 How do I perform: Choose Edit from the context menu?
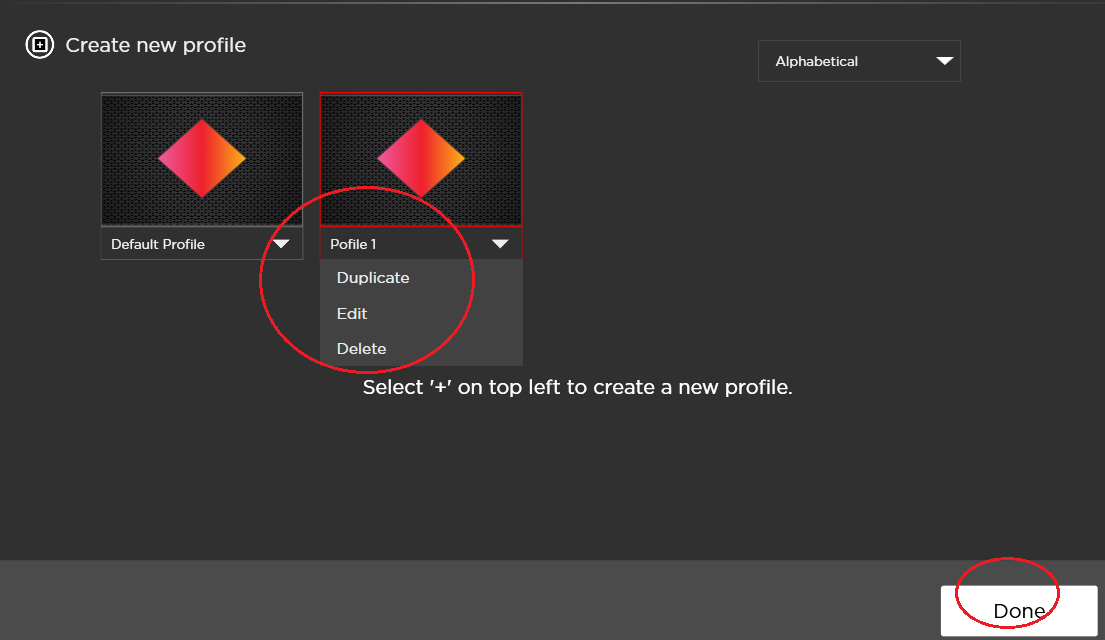click(x=351, y=313)
